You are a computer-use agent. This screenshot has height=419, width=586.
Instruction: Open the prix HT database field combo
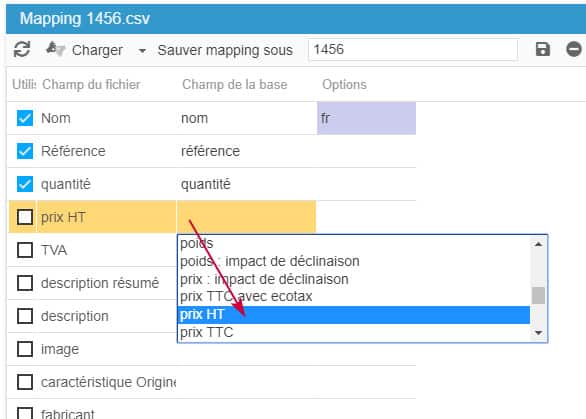(x=246, y=217)
